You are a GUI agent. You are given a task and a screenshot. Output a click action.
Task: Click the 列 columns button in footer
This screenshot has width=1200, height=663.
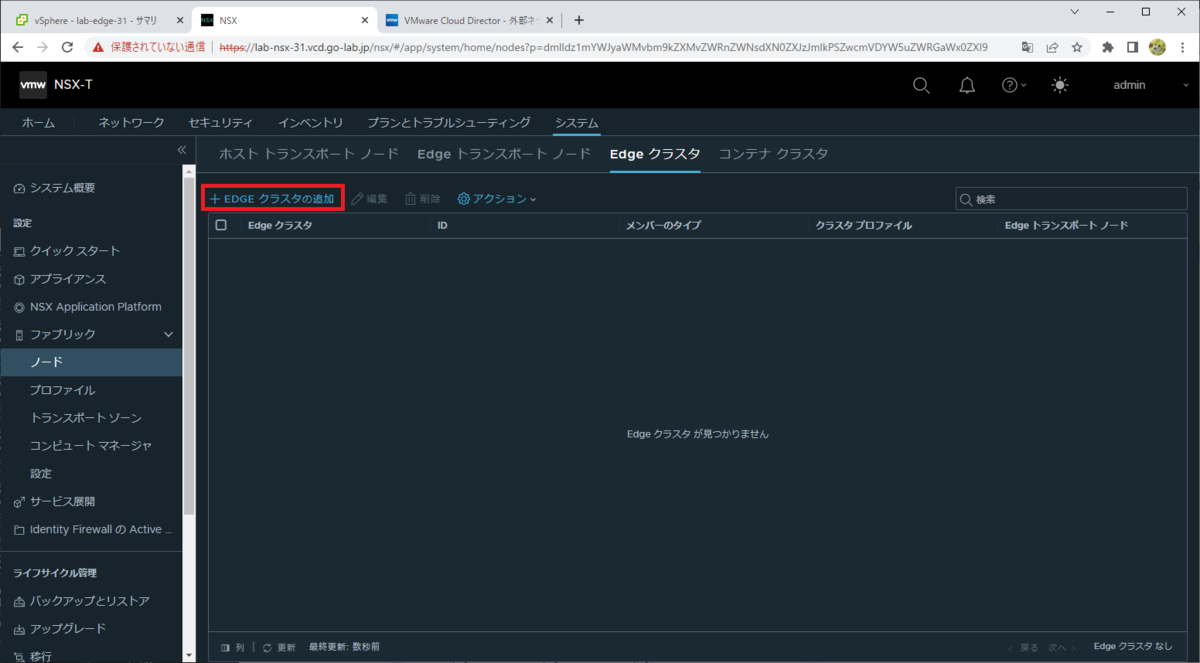232,648
